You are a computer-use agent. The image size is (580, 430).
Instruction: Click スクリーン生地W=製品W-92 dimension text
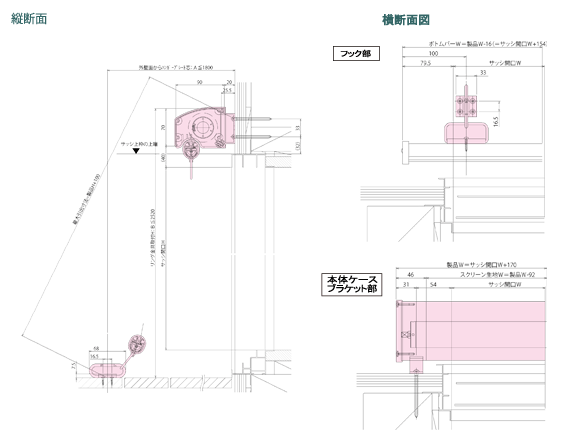click(x=497, y=275)
